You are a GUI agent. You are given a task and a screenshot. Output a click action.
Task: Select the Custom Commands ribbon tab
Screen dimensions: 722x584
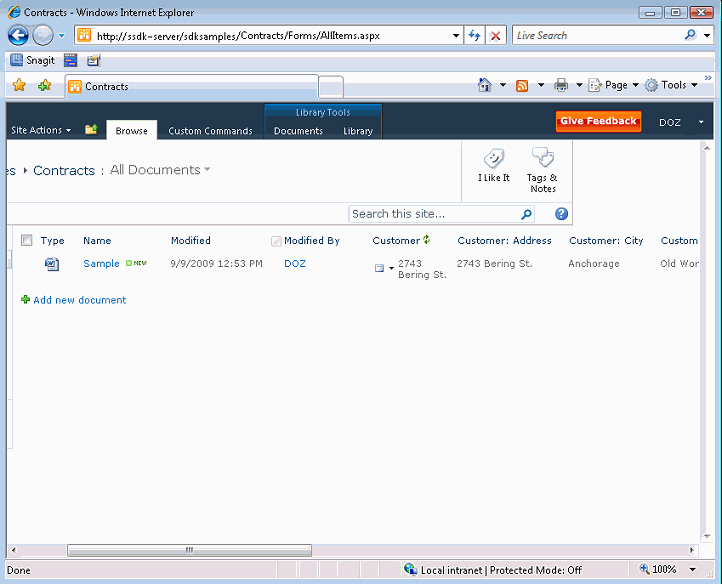[210, 131]
